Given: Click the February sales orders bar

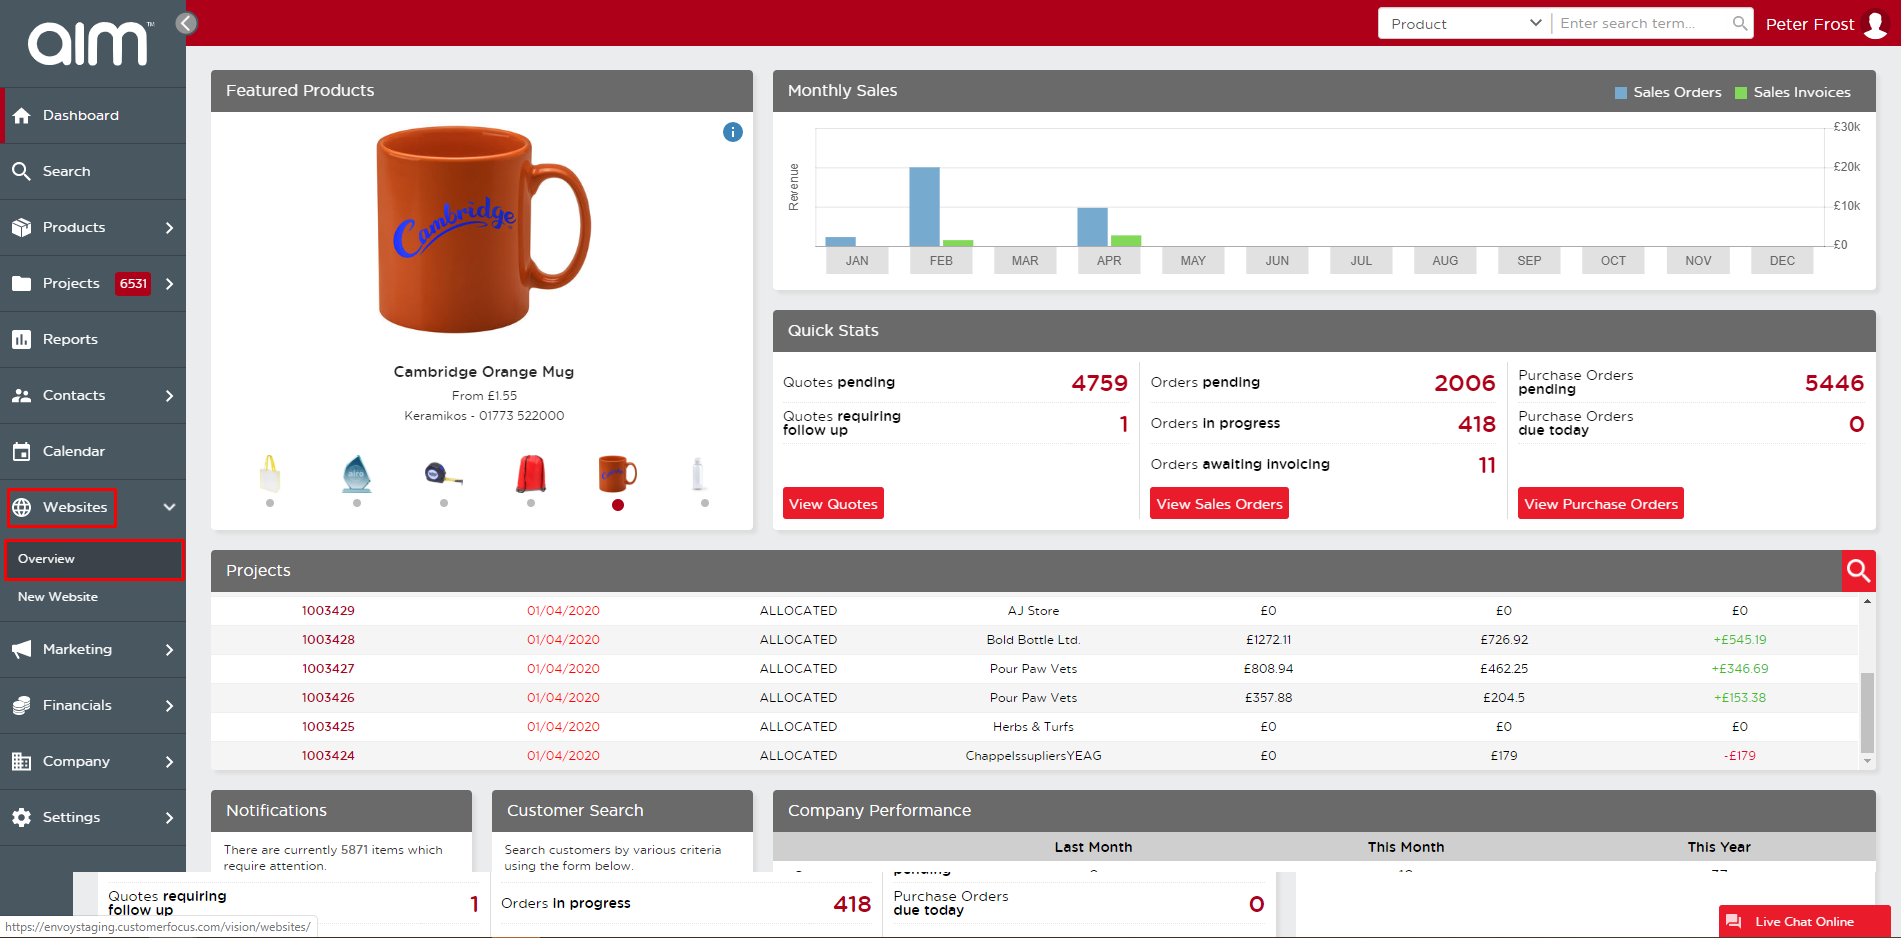Looking at the screenshot, I should point(924,206).
